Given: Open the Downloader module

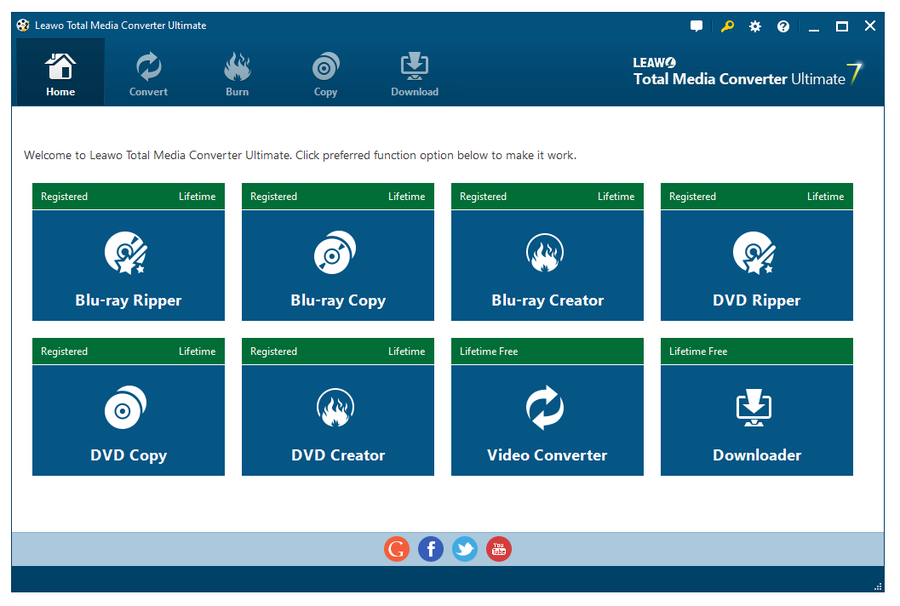Looking at the screenshot, I should [756, 420].
